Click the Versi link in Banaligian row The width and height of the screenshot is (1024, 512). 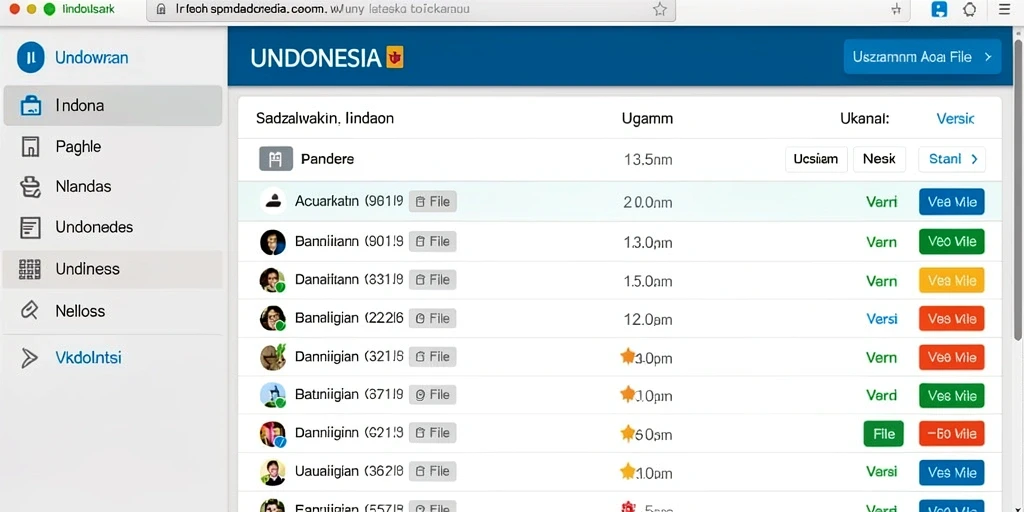point(882,319)
